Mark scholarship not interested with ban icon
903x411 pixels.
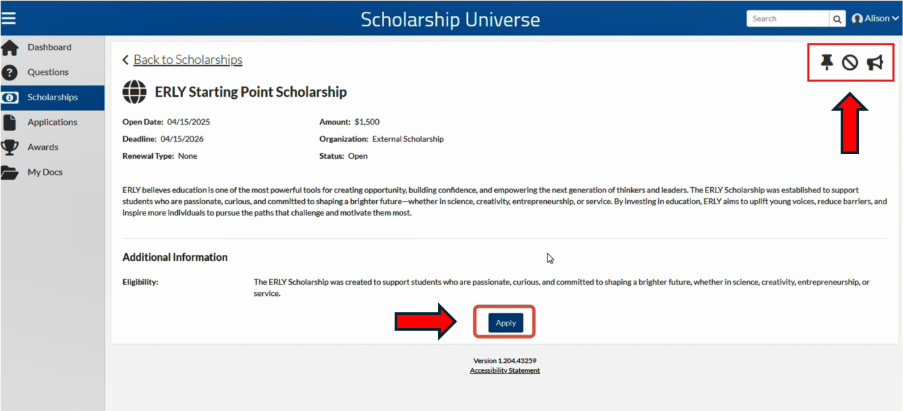tap(850, 62)
